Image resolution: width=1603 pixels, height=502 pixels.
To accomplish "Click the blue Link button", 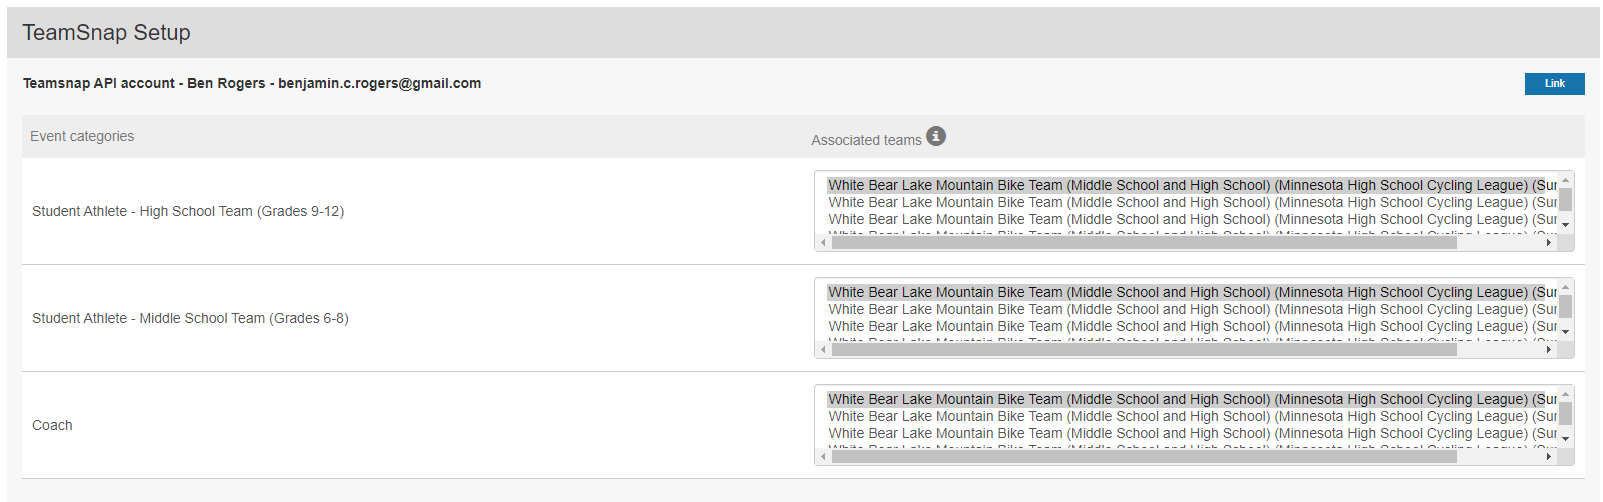I will pos(1553,84).
